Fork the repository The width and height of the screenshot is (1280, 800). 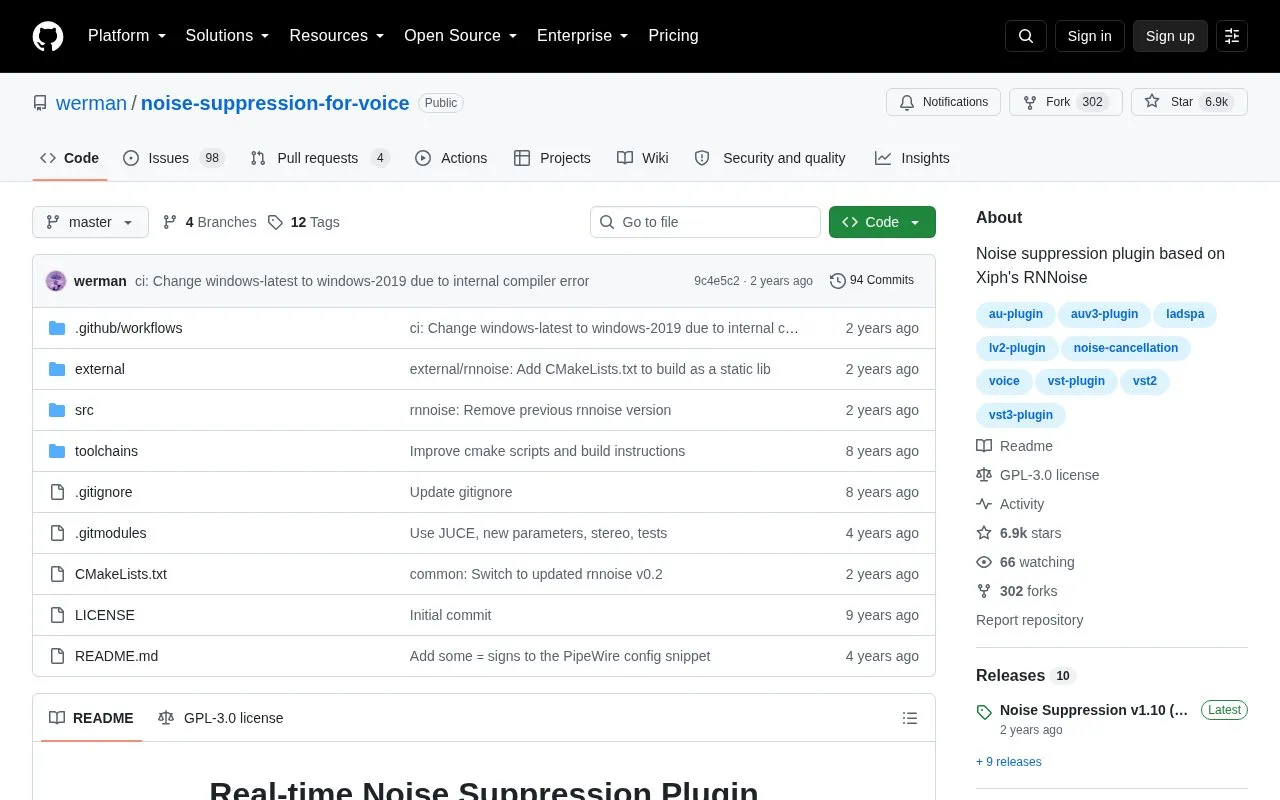click(x=1065, y=102)
